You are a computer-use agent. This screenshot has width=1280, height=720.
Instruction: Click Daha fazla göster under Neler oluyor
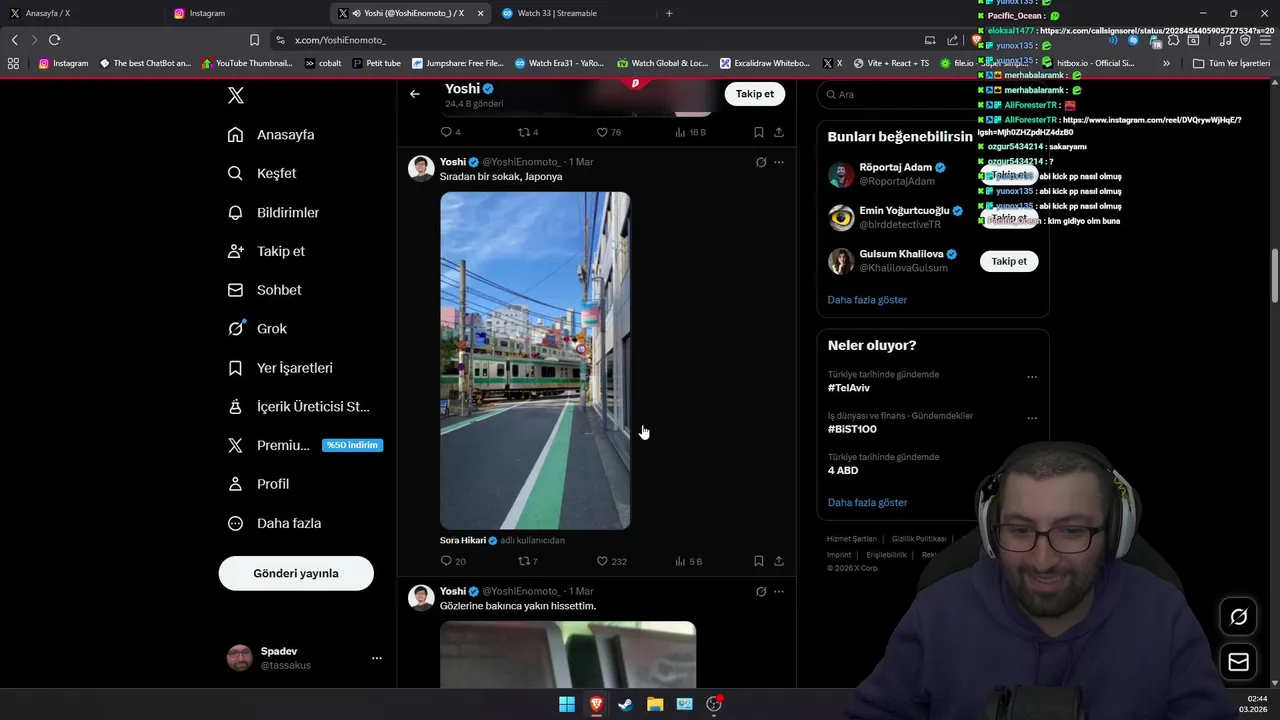pos(867,502)
